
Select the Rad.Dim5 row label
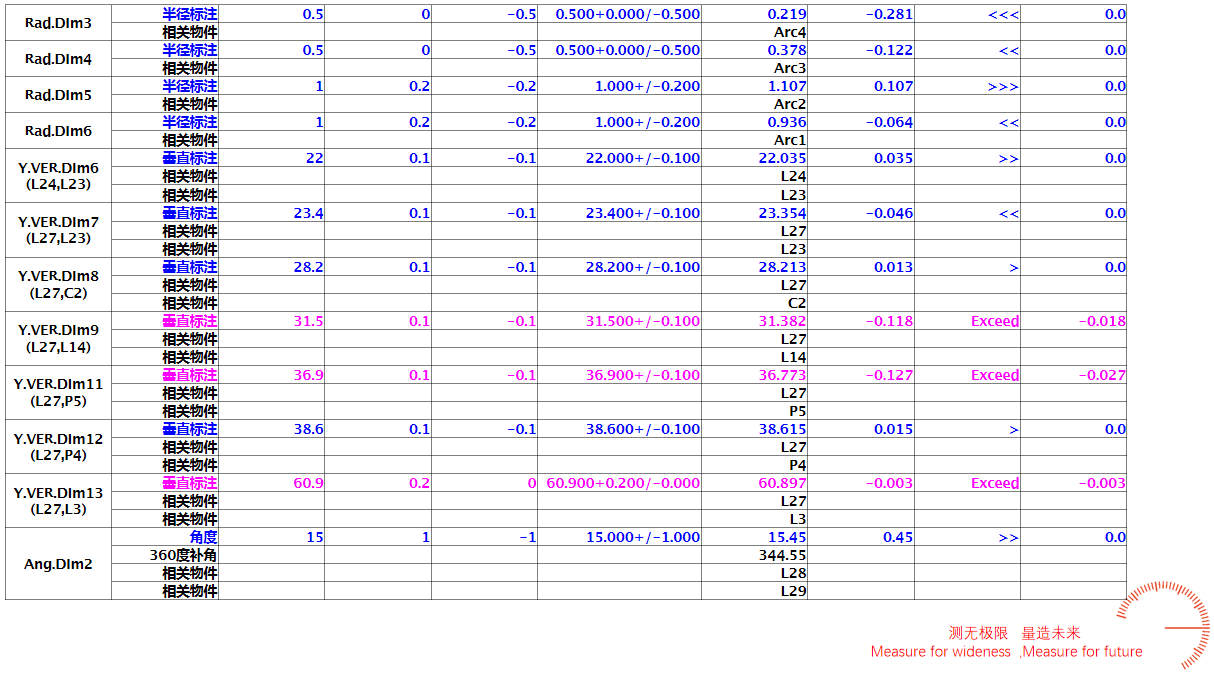click(x=58, y=95)
